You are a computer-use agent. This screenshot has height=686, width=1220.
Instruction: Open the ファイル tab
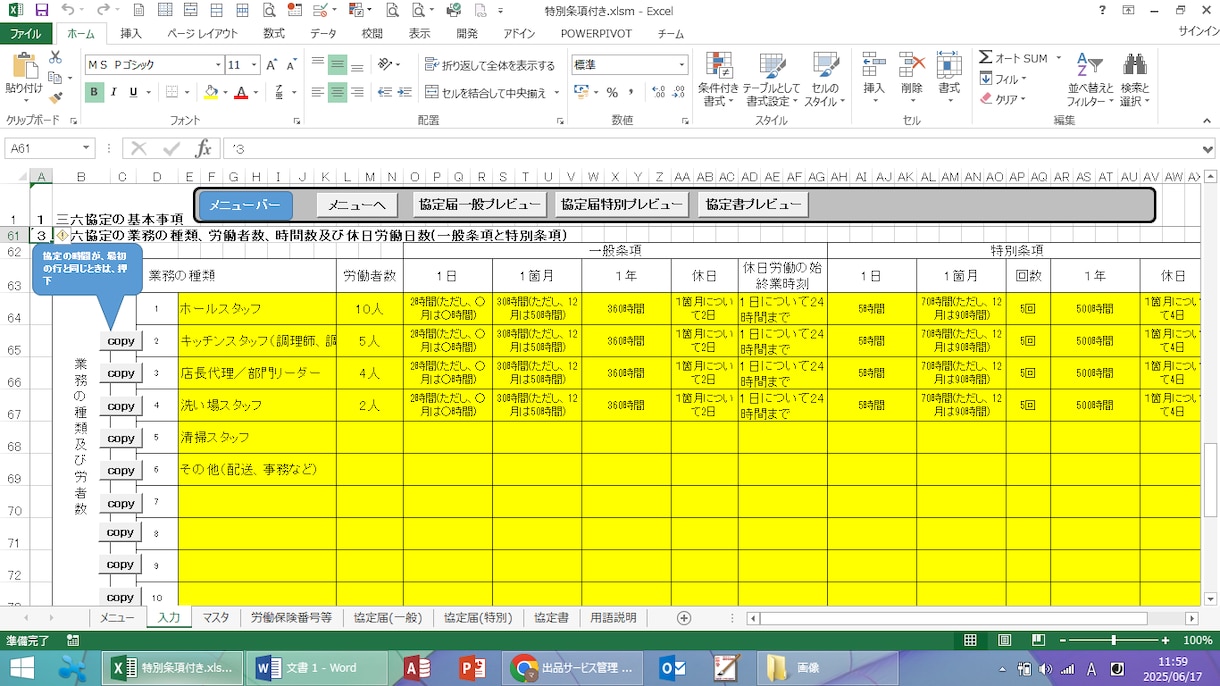tap(25, 33)
